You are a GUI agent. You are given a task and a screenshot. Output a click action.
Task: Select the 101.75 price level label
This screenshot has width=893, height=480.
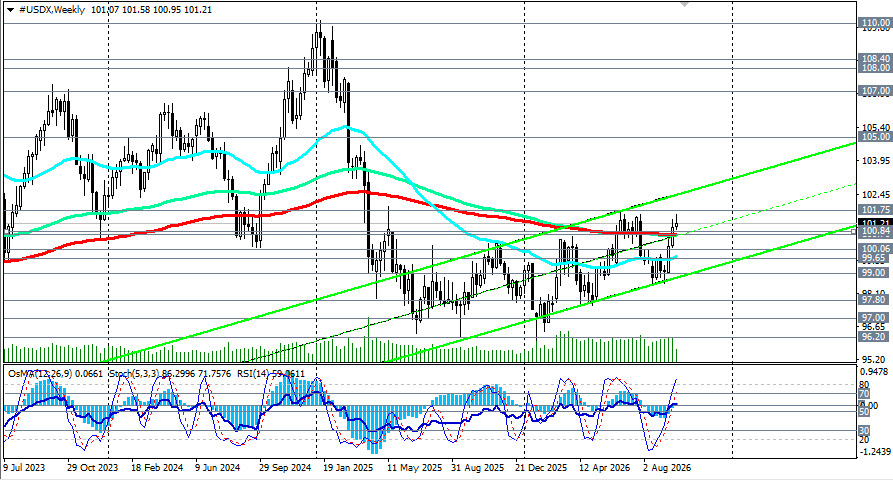tap(875, 210)
